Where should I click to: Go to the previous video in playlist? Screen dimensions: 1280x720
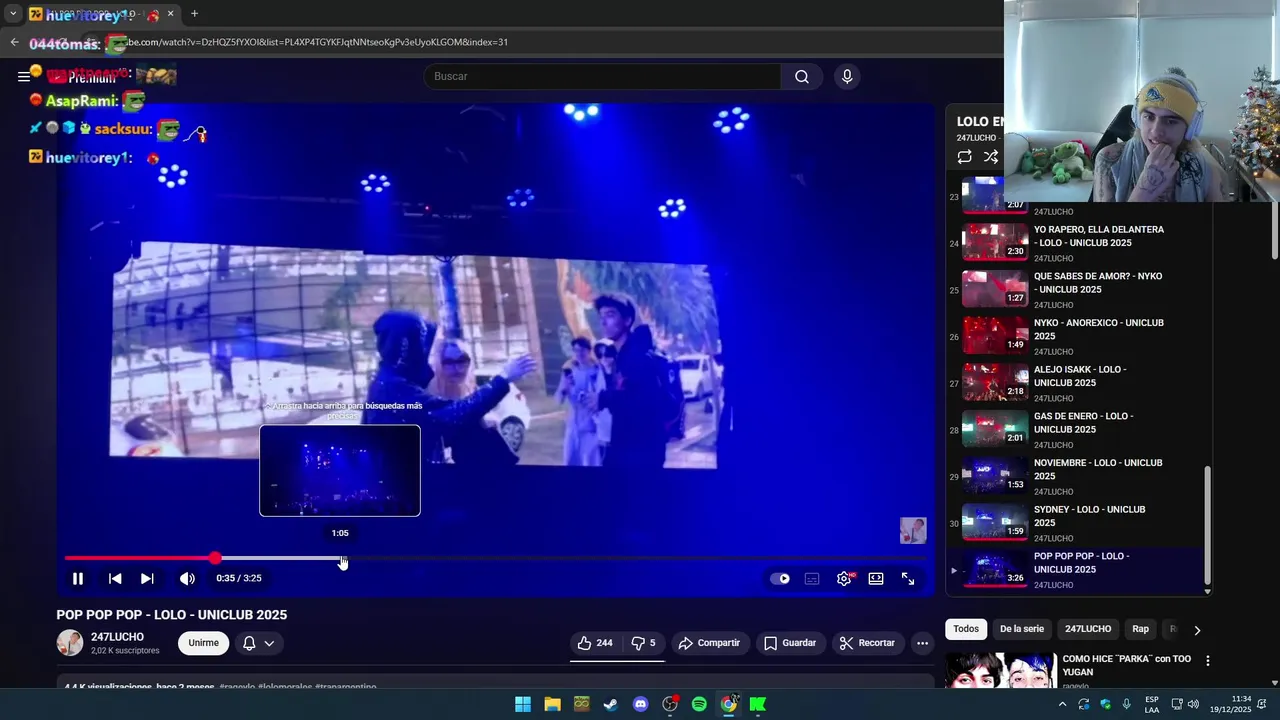115,578
